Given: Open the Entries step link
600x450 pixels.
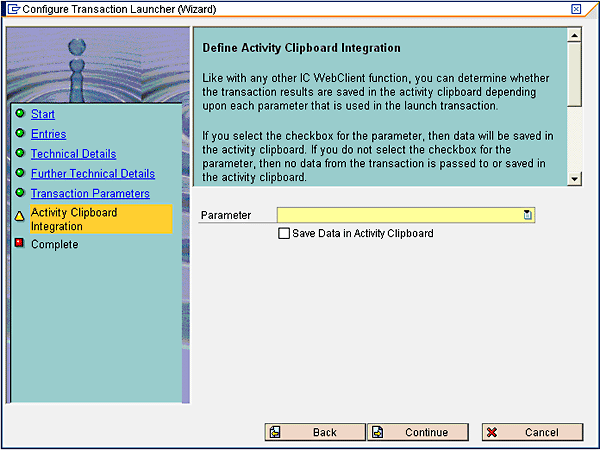Looking at the screenshot, I should [x=49, y=134].
